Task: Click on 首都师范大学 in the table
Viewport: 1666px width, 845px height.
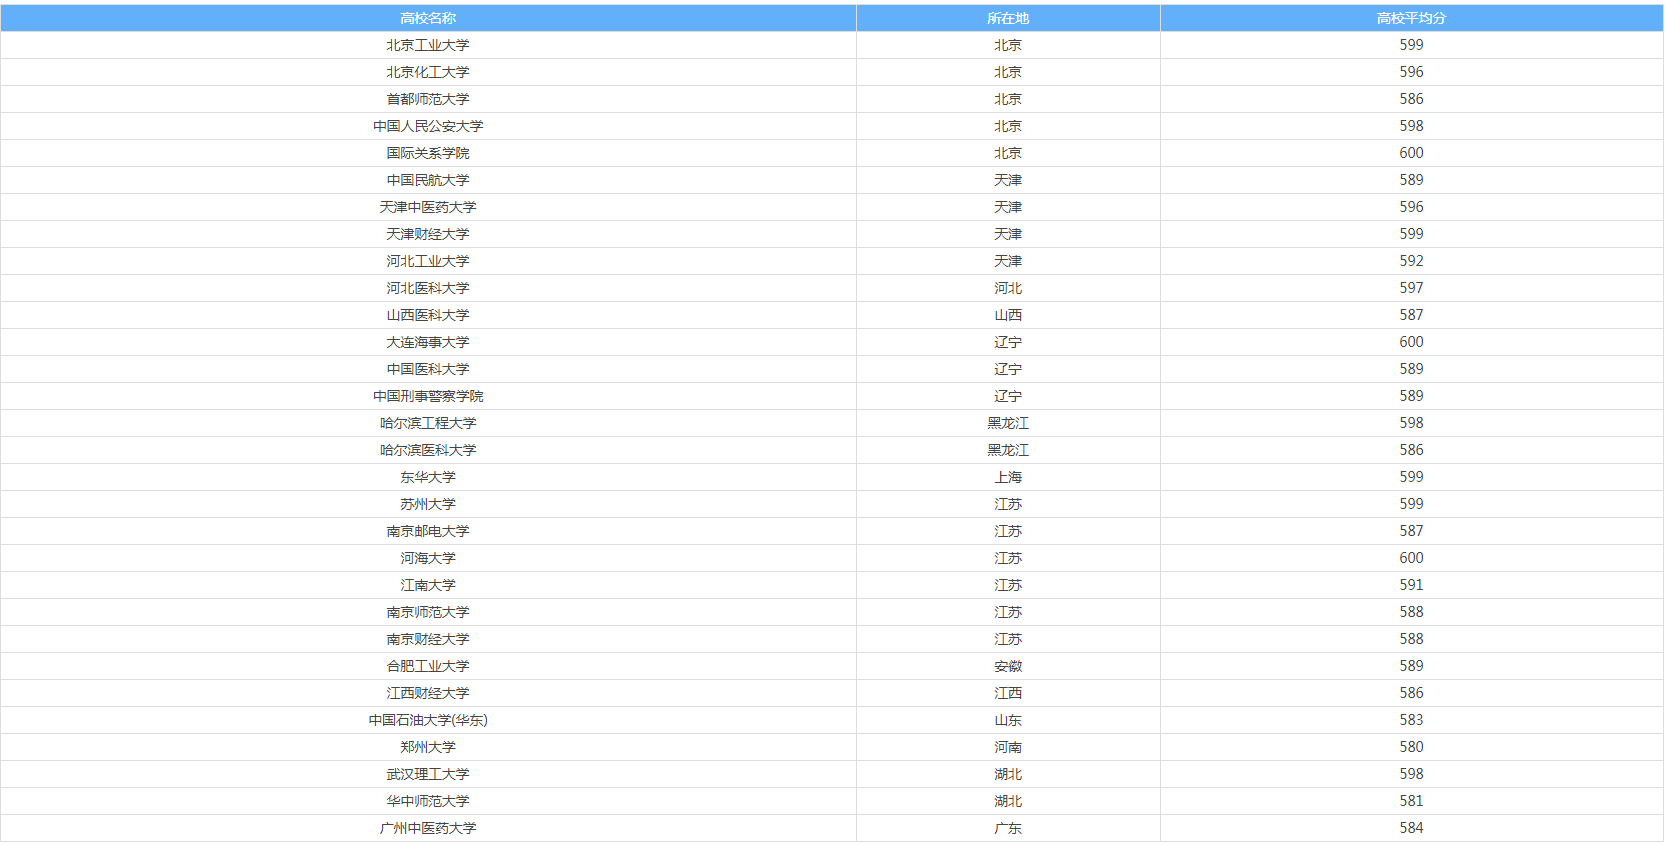Action: tap(428, 99)
